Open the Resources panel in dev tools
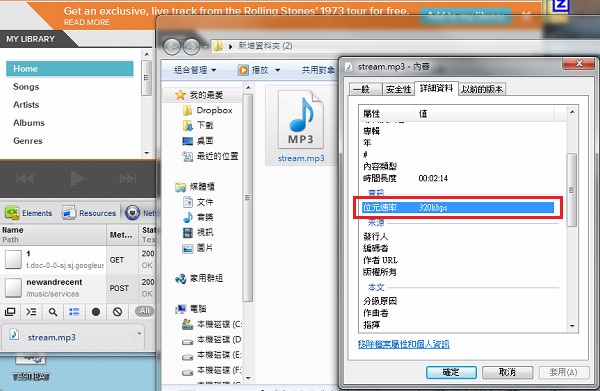Viewport: 600px width, 391px height. (x=89, y=213)
